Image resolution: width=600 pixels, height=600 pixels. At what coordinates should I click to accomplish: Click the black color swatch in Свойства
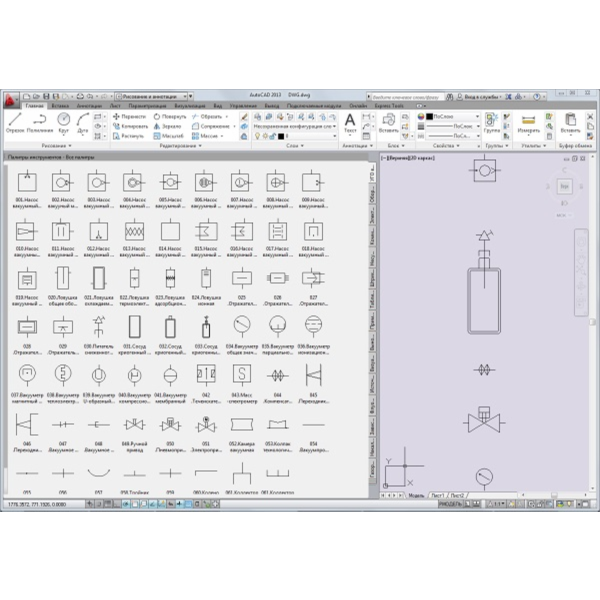[x=429, y=116]
